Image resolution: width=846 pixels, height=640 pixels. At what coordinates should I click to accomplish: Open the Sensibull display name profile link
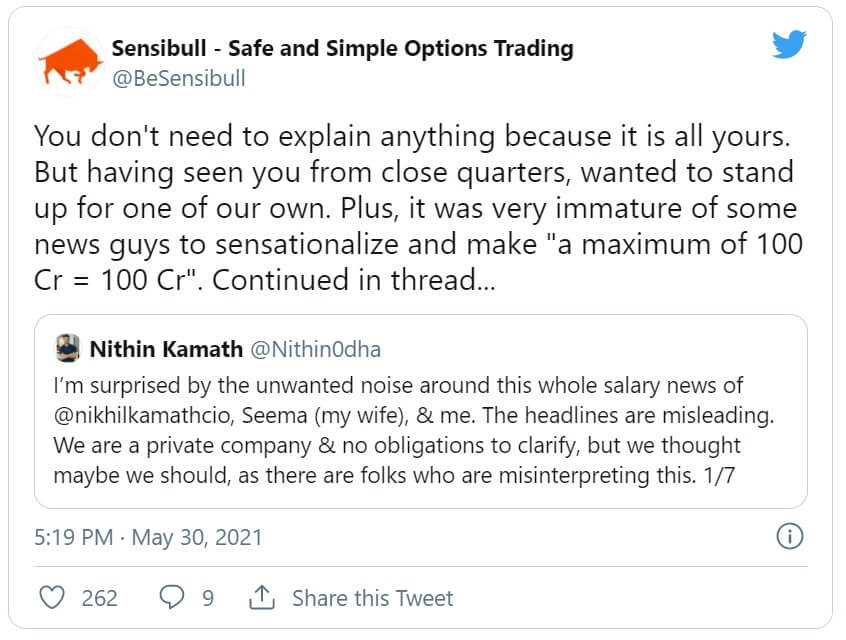[342, 48]
